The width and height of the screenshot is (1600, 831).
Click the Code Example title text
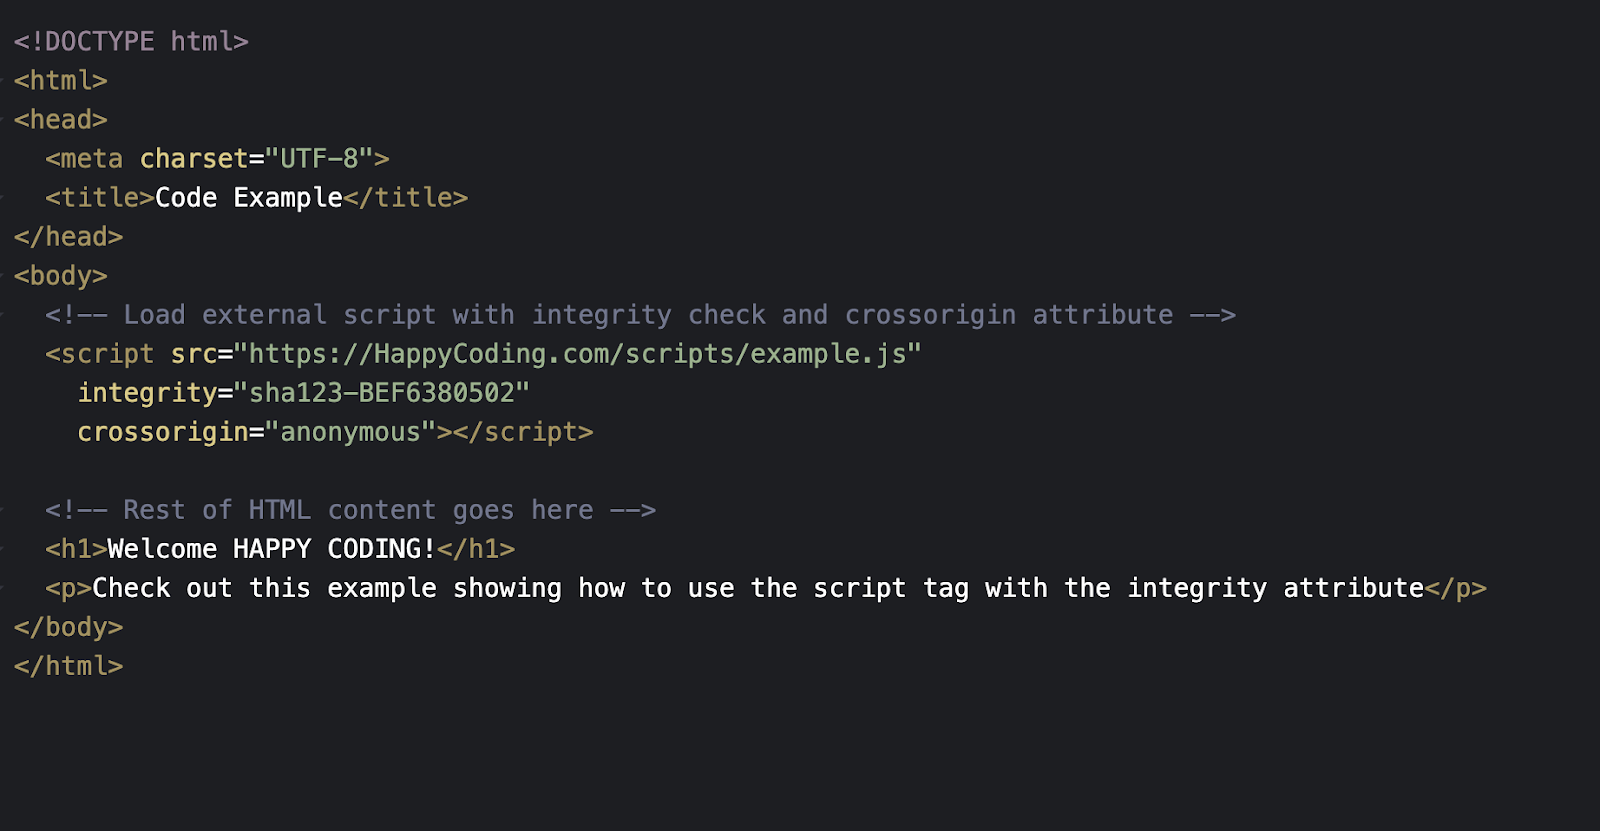click(x=249, y=198)
